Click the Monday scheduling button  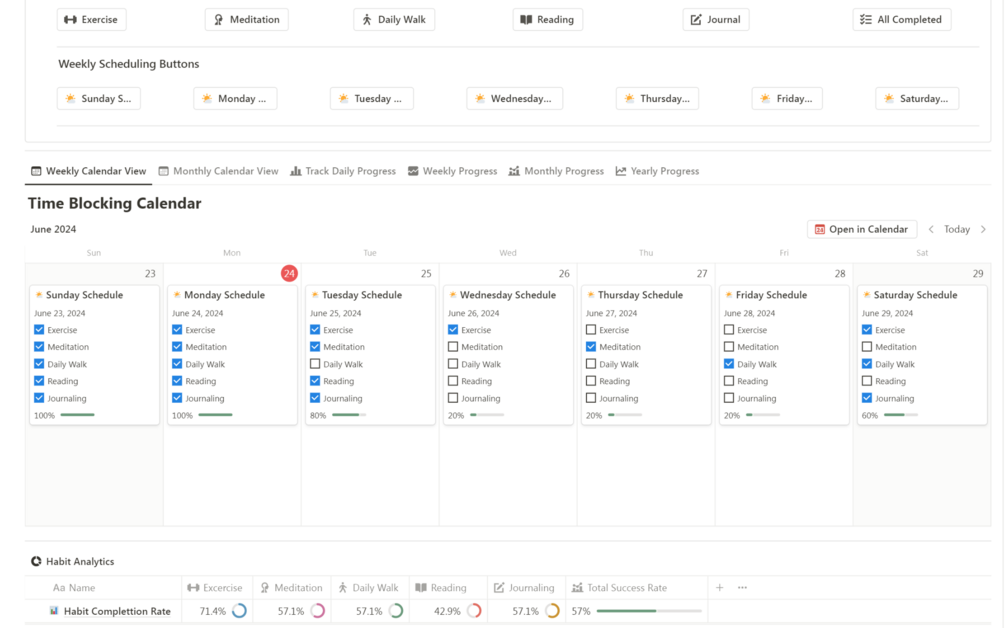[235, 99]
